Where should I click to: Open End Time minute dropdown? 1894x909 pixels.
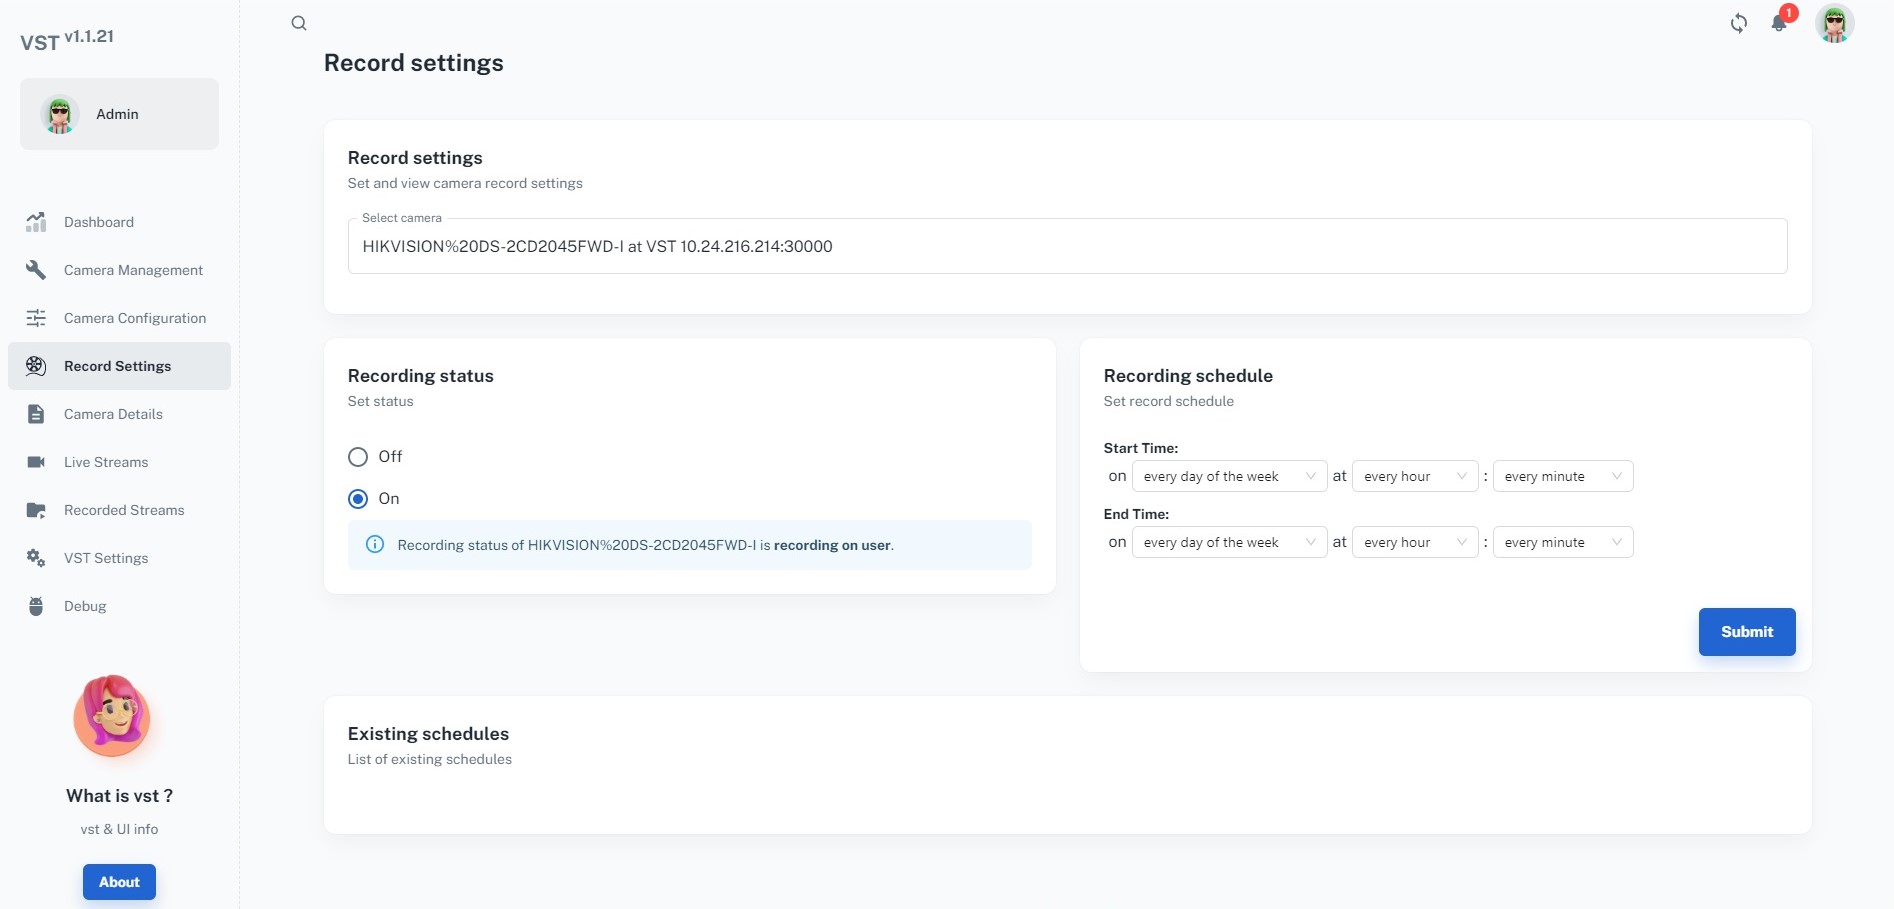click(x=1562, y=543)
